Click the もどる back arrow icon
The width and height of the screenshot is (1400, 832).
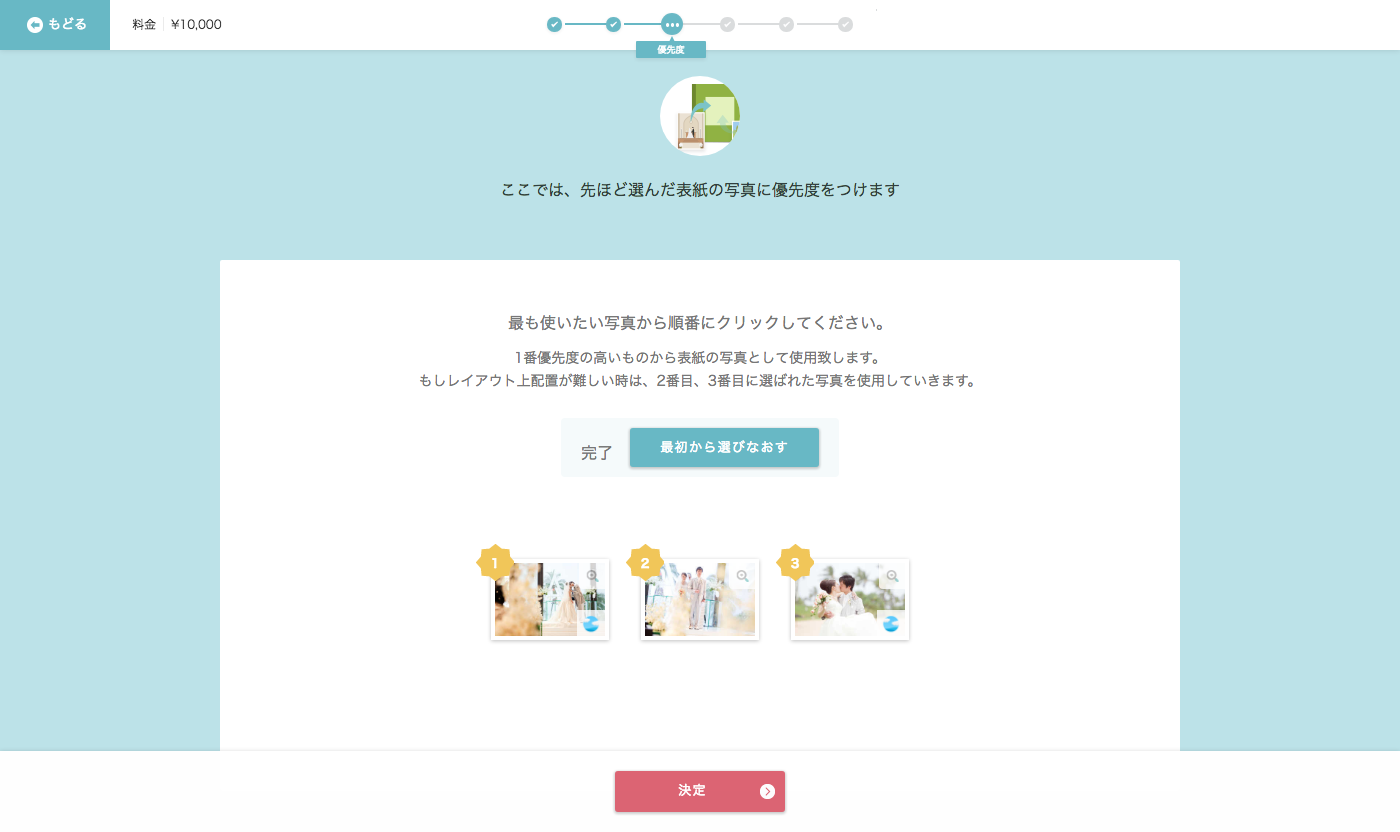point(35,25)
